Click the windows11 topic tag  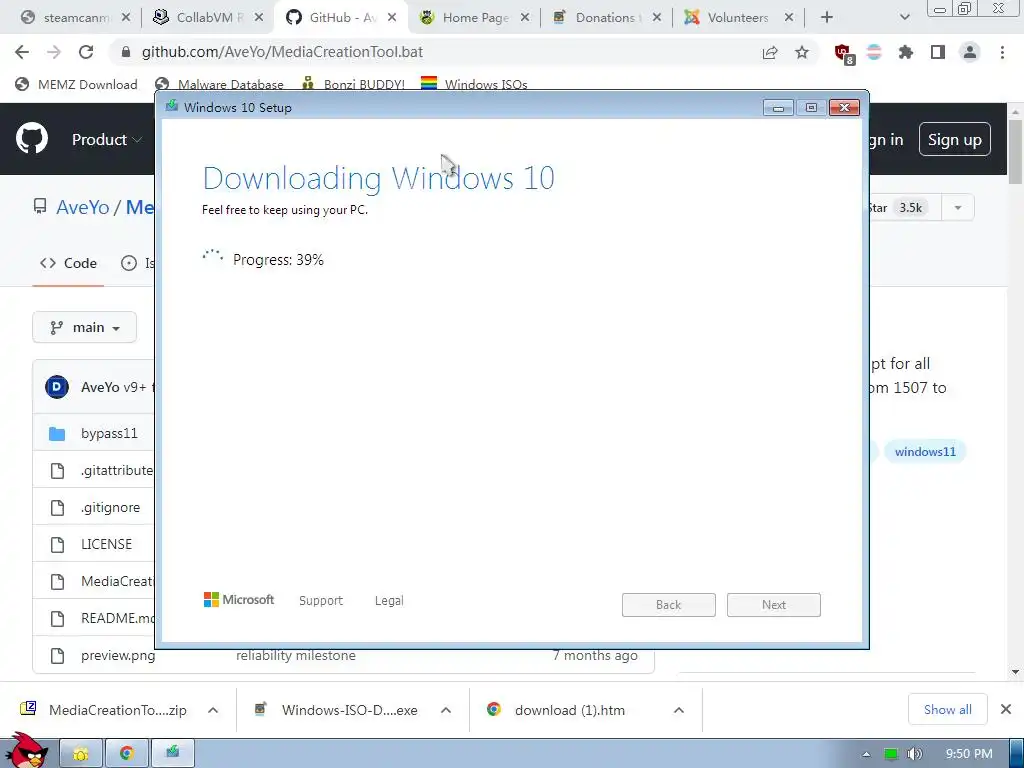(925, 451)
